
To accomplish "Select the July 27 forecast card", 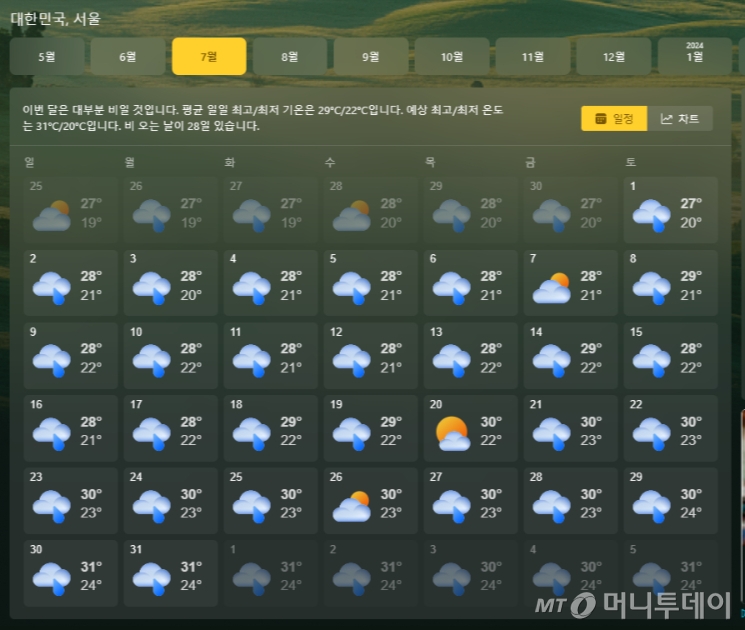I will tap(471, 501).
